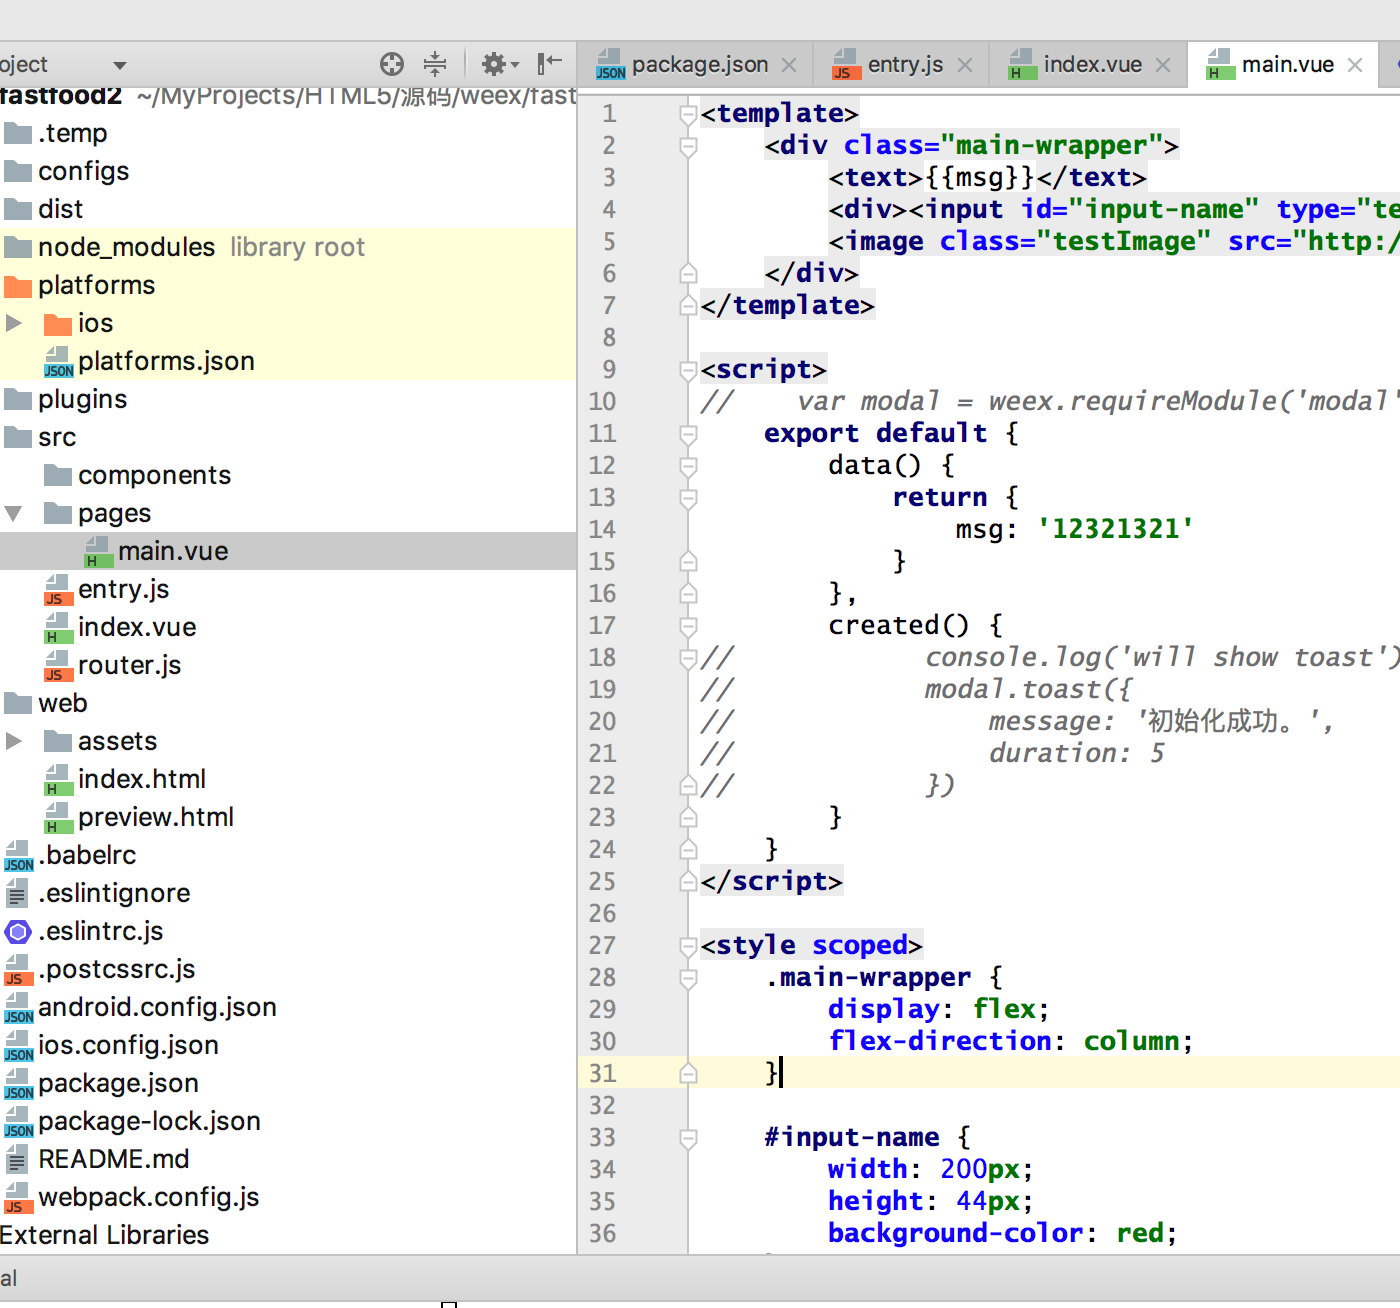Select the src folder
The width and height of the screenshot is (1400, 1308).
coord(40,437)
